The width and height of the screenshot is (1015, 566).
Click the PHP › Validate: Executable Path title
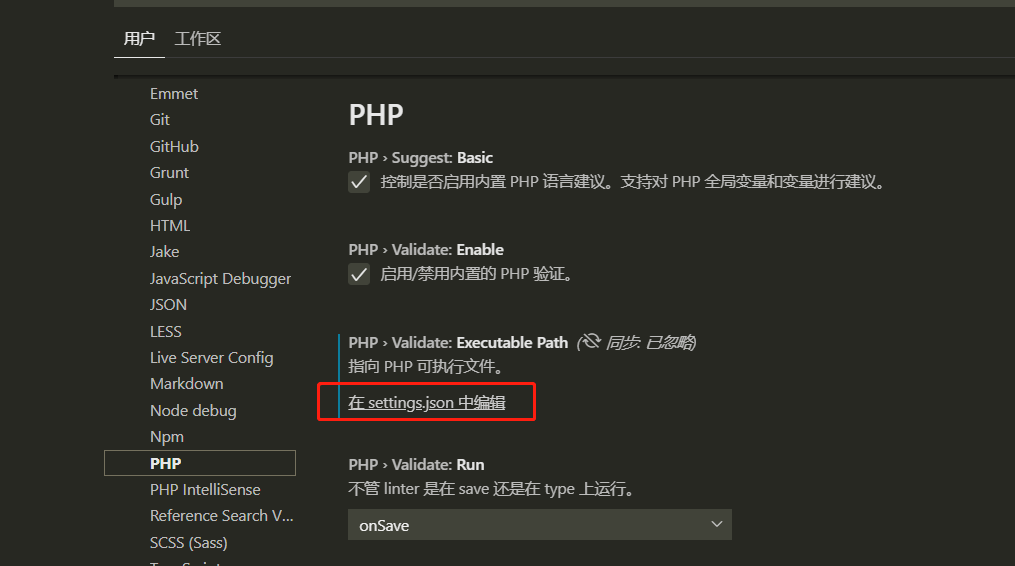coord(458,343)
